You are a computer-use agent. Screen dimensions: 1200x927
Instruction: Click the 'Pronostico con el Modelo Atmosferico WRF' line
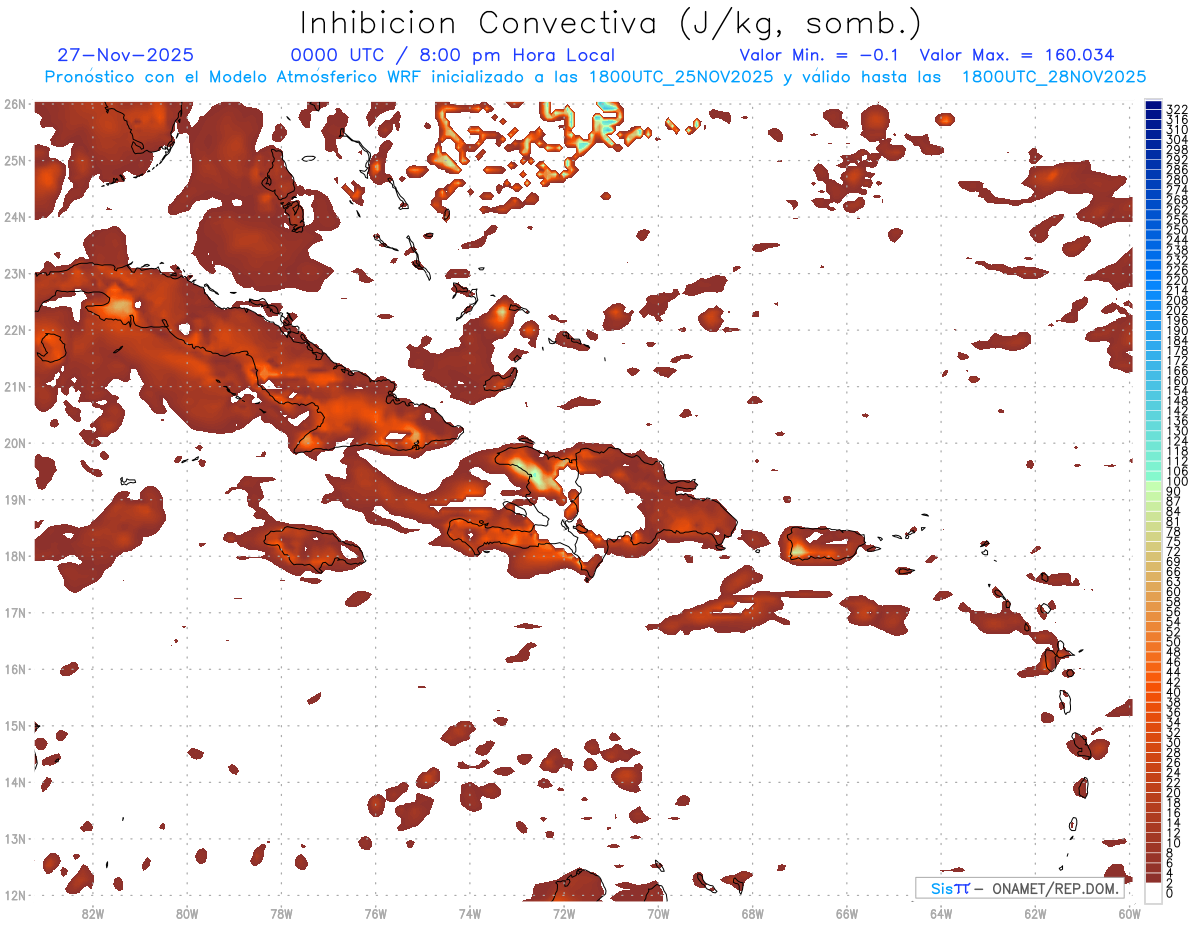(595, 77)
